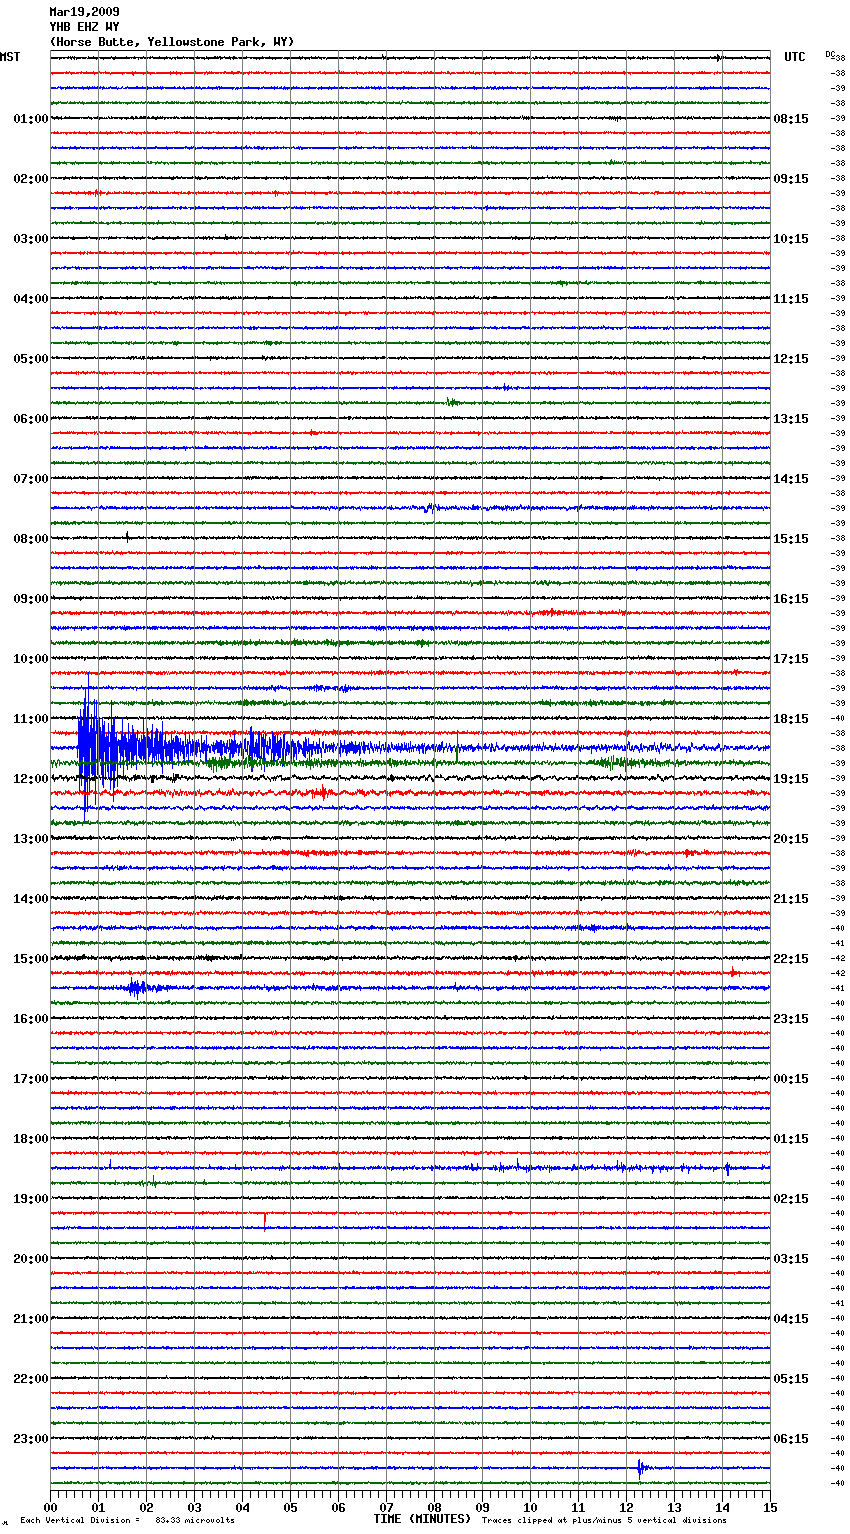Select the 04:00 MST time label
Image resolution: width=850 pixels, height=1534 pixels.
point(30,299)
